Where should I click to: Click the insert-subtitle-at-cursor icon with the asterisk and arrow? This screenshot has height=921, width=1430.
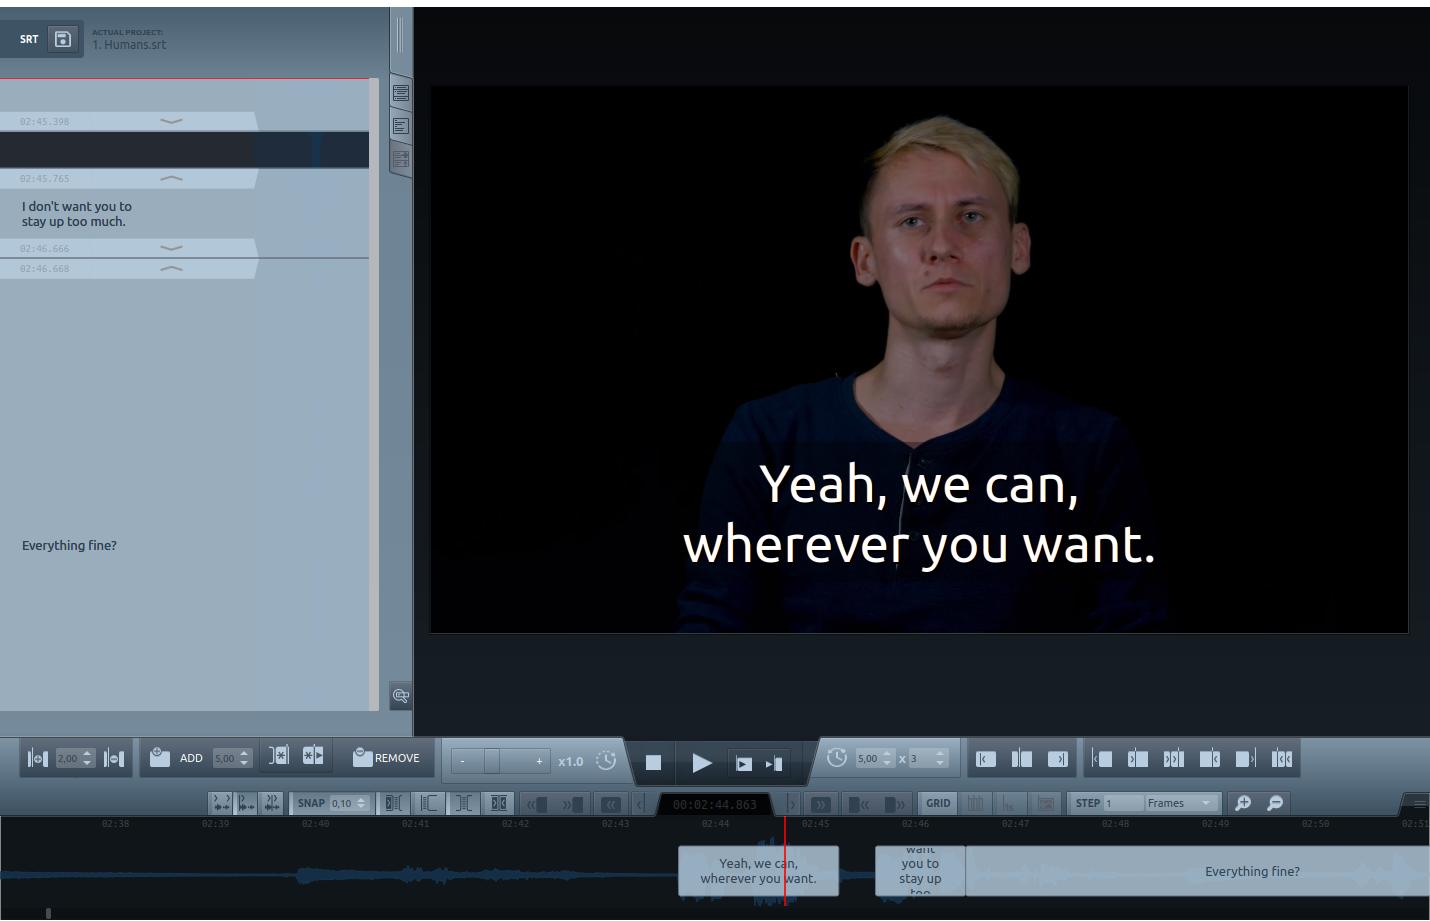[x=313, y=755]
